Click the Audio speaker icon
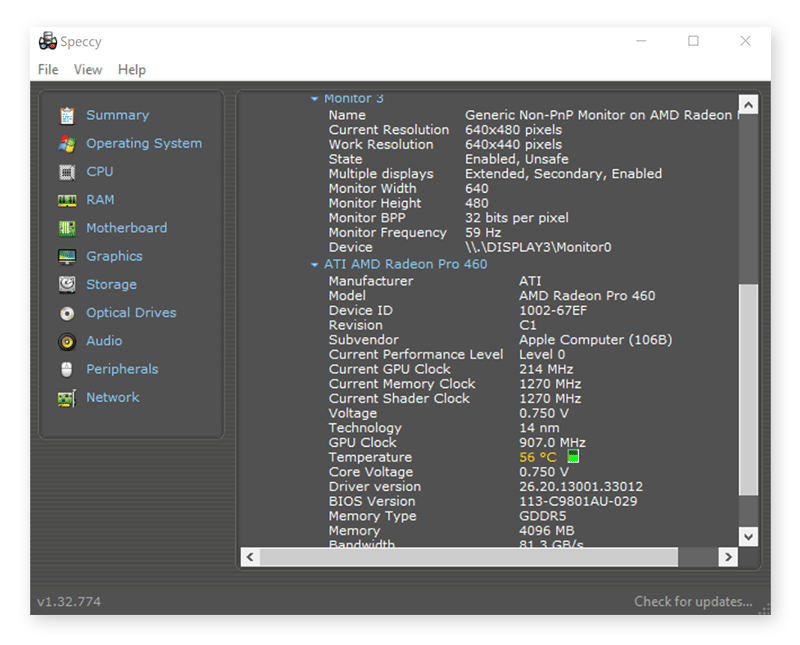The image size is (800, 645). (67, 341)
